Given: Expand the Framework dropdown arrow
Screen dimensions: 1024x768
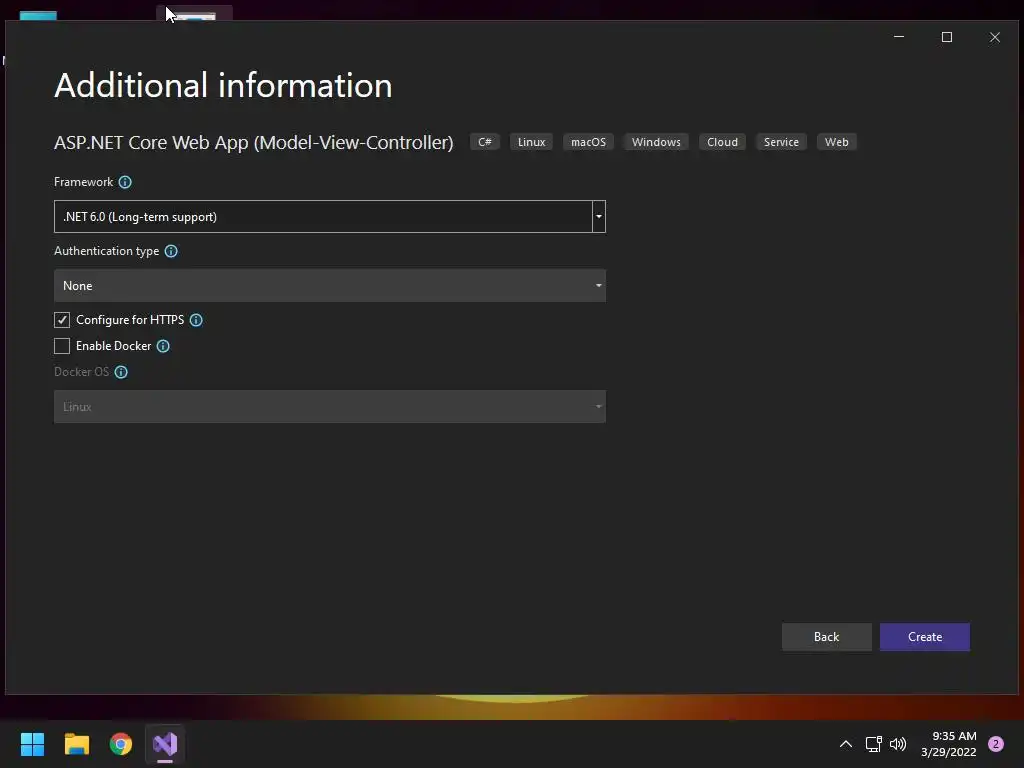Looking at the screenshot, I should [599, 217].
